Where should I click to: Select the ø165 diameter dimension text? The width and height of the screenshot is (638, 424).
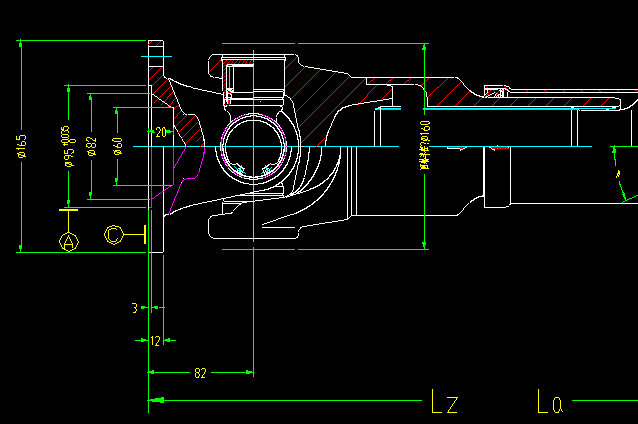22,147
